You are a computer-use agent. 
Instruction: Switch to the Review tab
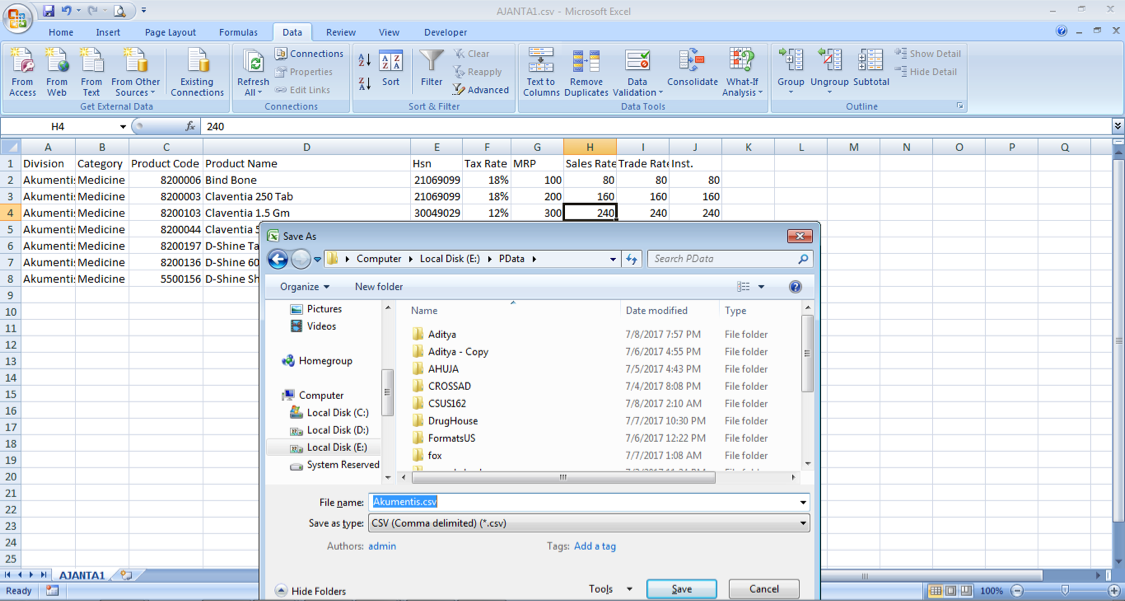pos(341,32)
